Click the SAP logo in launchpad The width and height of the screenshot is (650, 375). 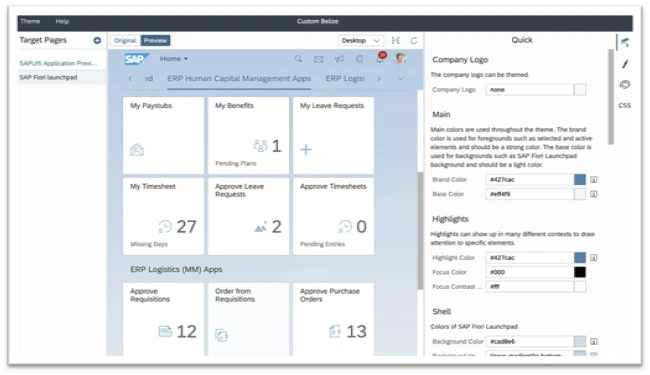click(x=136, y=59)
